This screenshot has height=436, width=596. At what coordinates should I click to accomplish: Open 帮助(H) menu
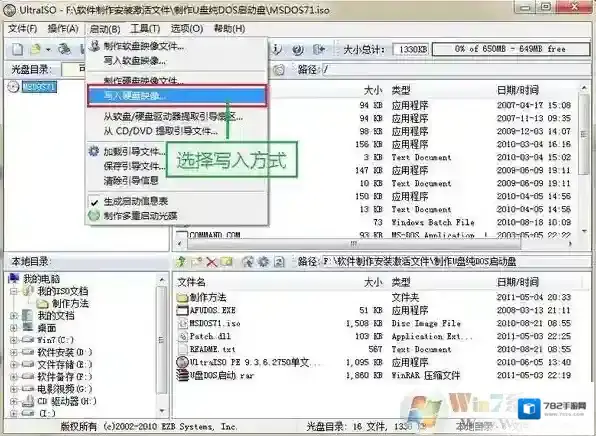point(229,29)
